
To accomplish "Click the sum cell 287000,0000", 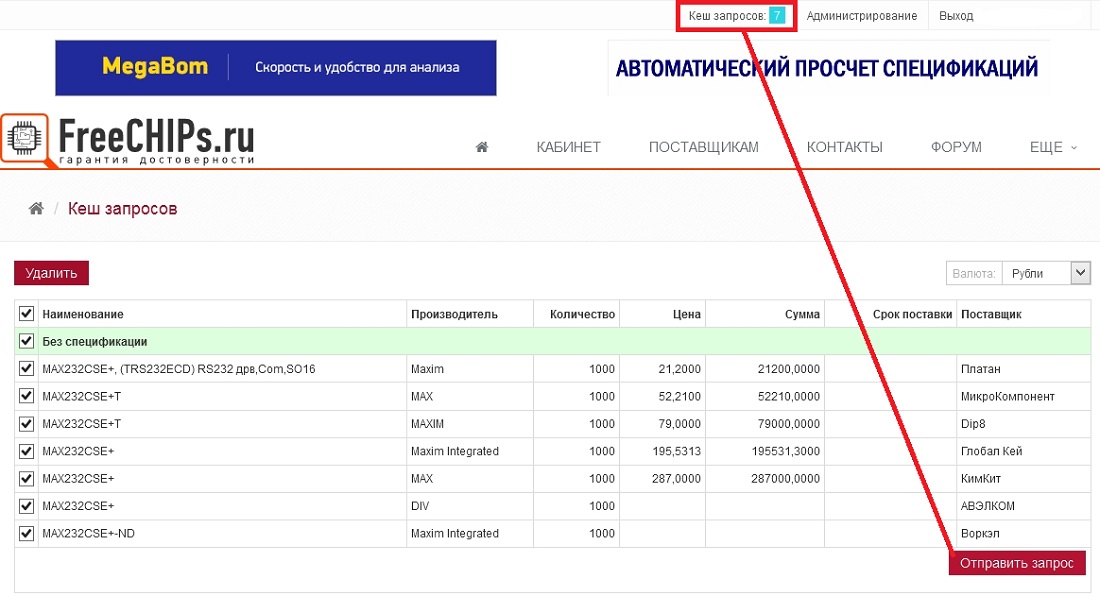I will pyautogui.click(x=785, y=478).
